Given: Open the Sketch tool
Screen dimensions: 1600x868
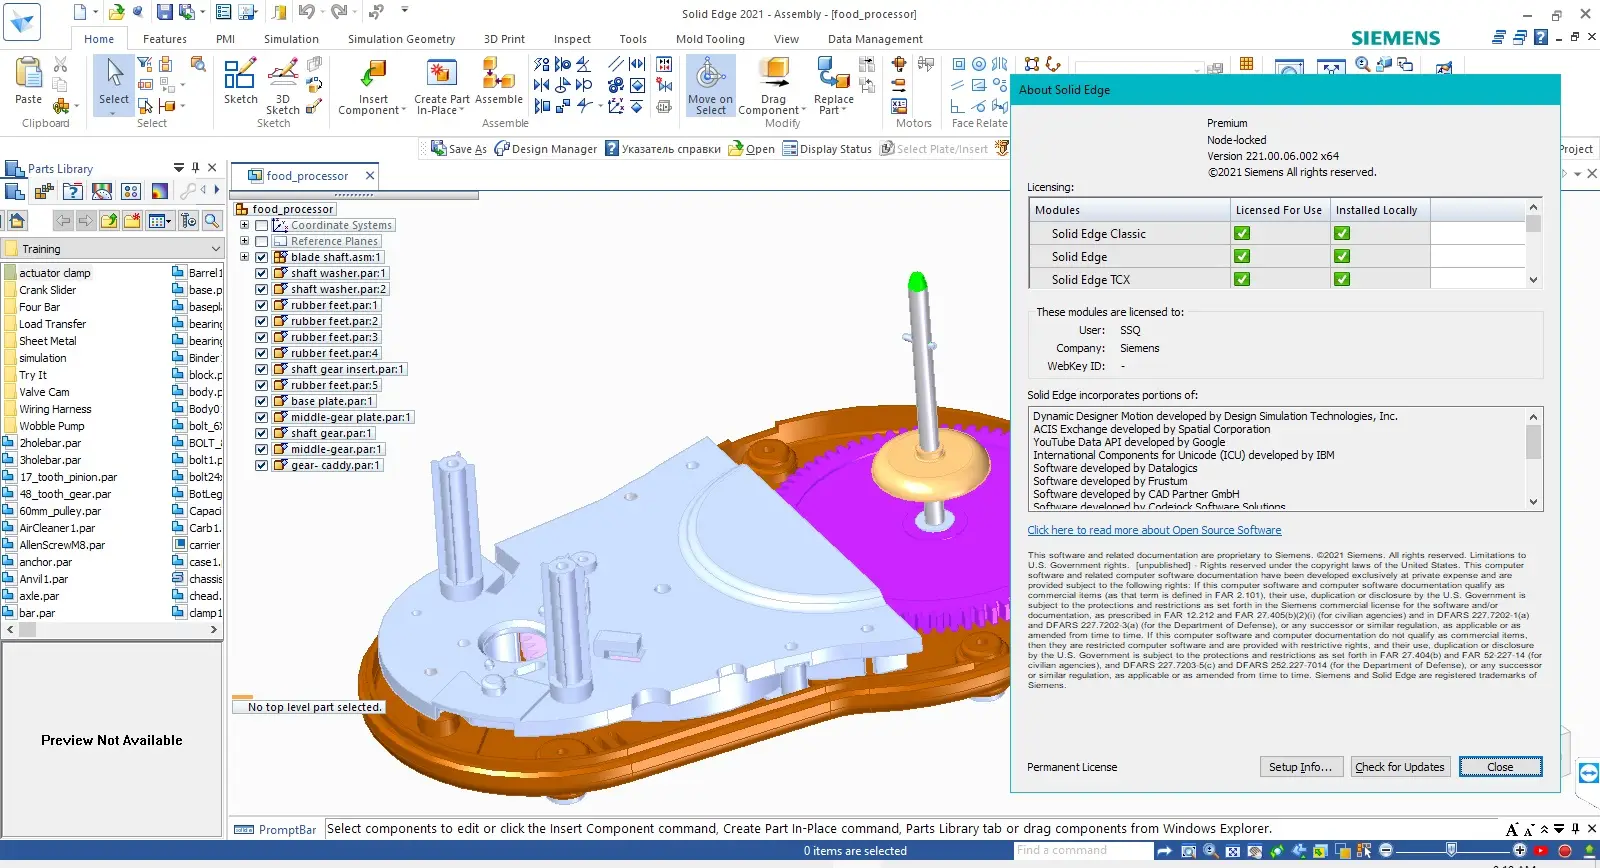Looking at the screenshot, I should click(240, 80).
